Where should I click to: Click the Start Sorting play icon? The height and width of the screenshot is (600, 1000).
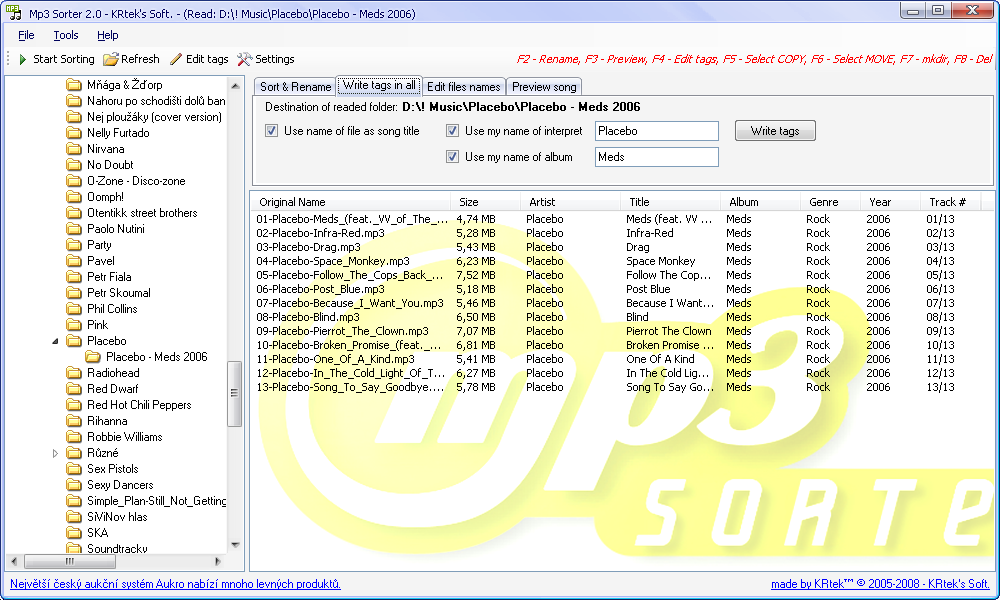tap(23, 59)
